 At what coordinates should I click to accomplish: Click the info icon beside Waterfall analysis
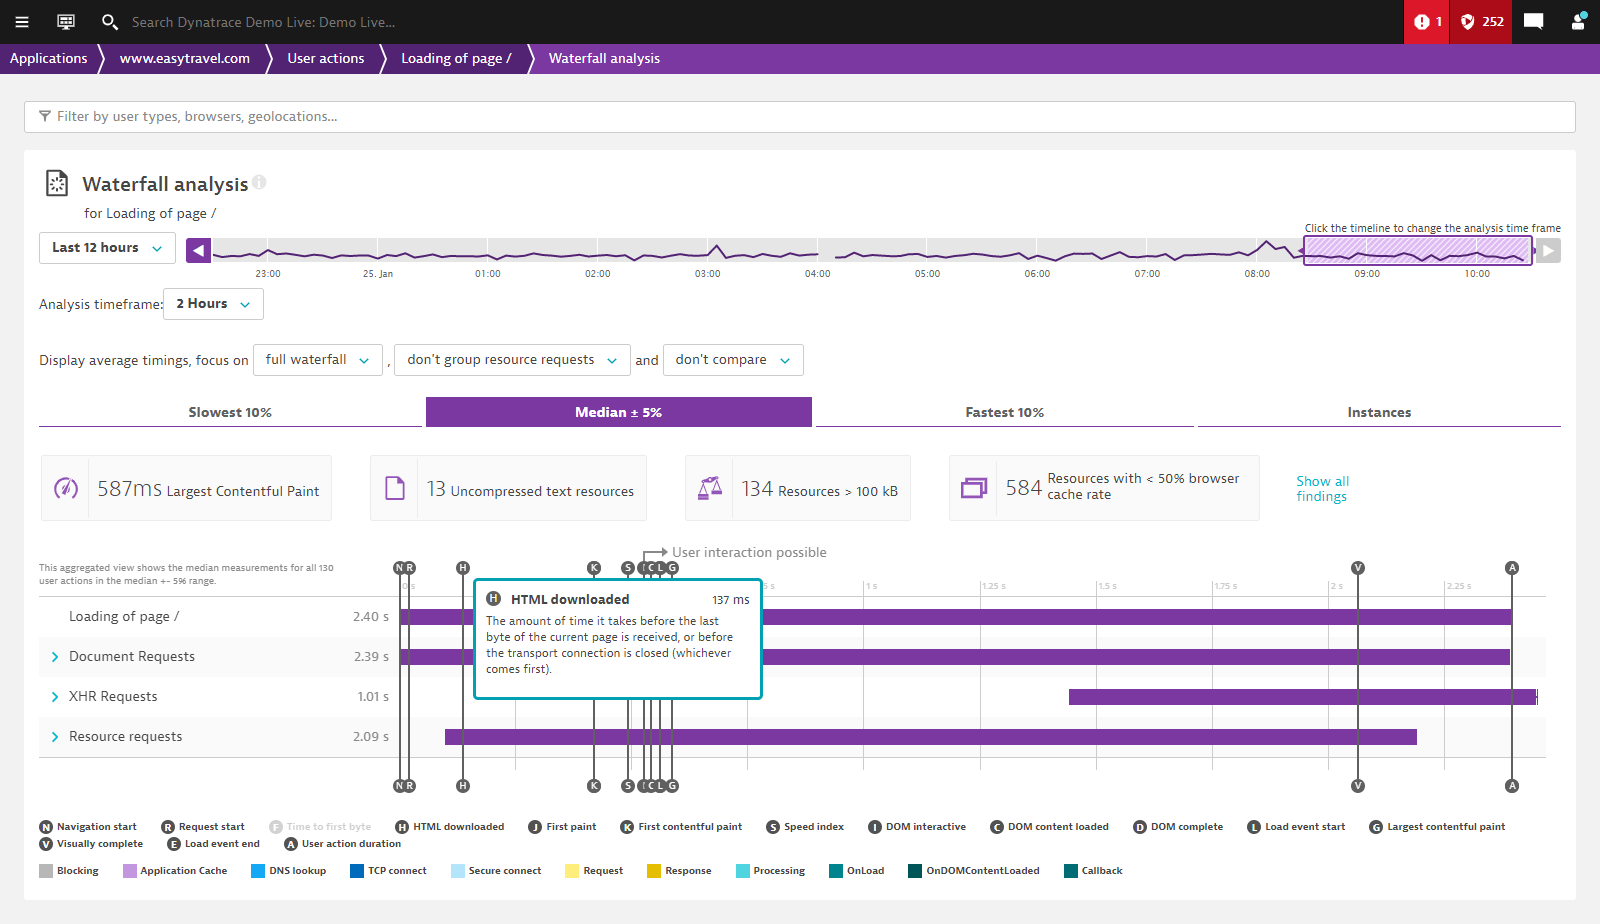[x=259, y=182]
